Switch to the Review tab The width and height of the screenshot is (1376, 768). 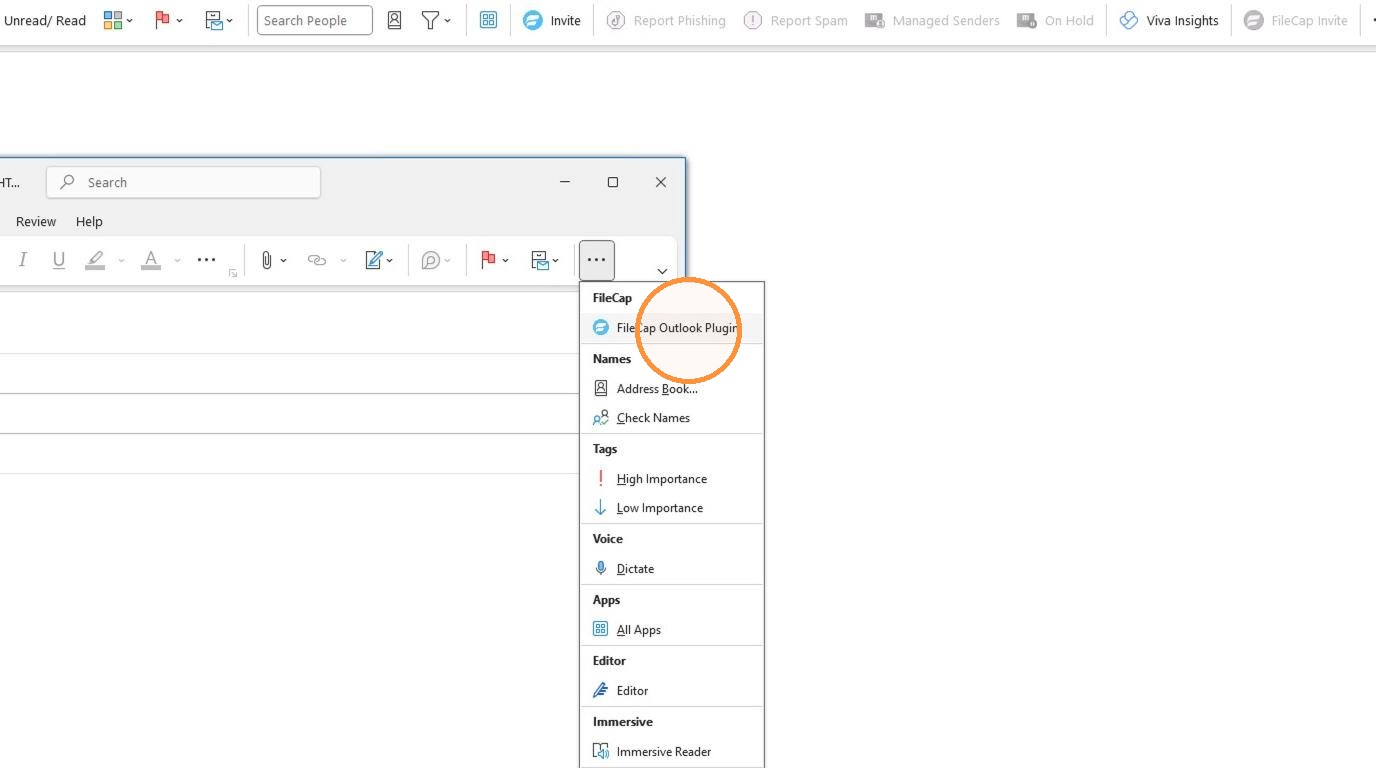[x=36, y=222]
